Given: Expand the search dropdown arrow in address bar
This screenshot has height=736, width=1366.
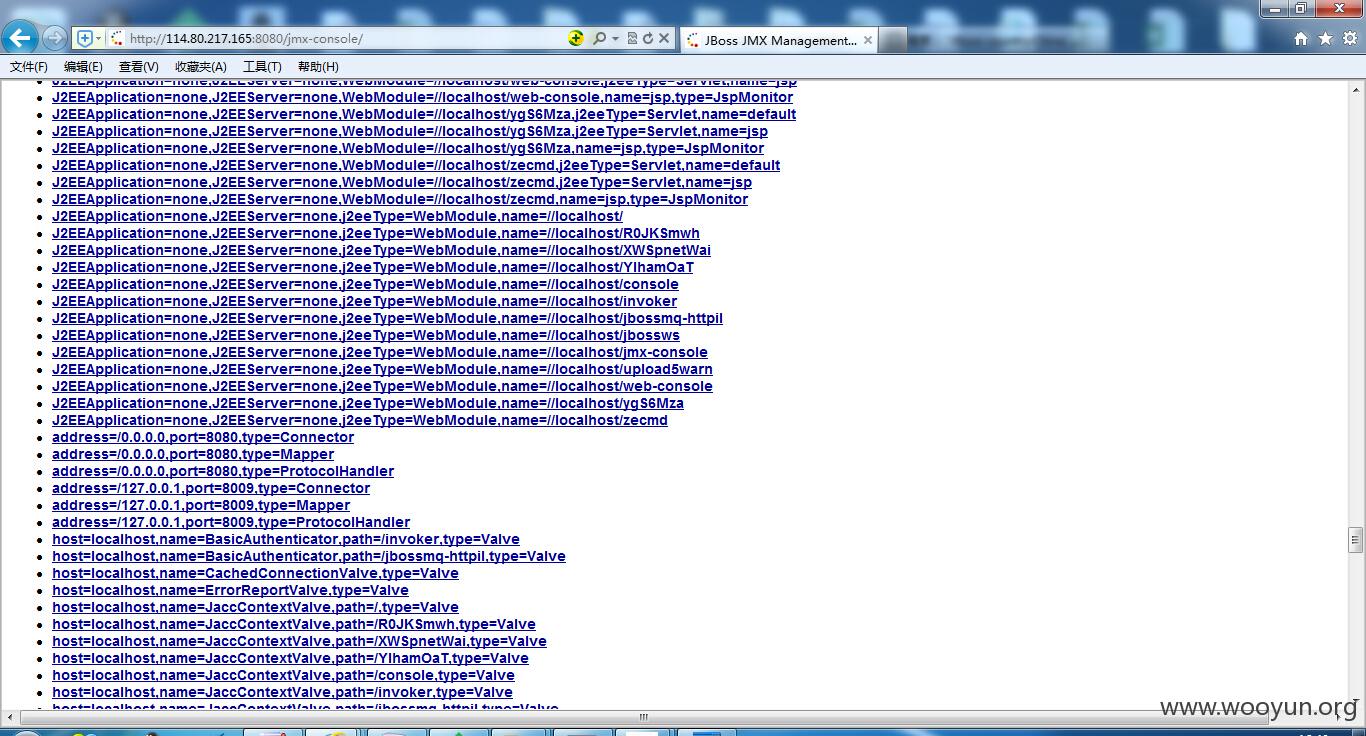Looking at the screenshot, I should tap(615, 38).
